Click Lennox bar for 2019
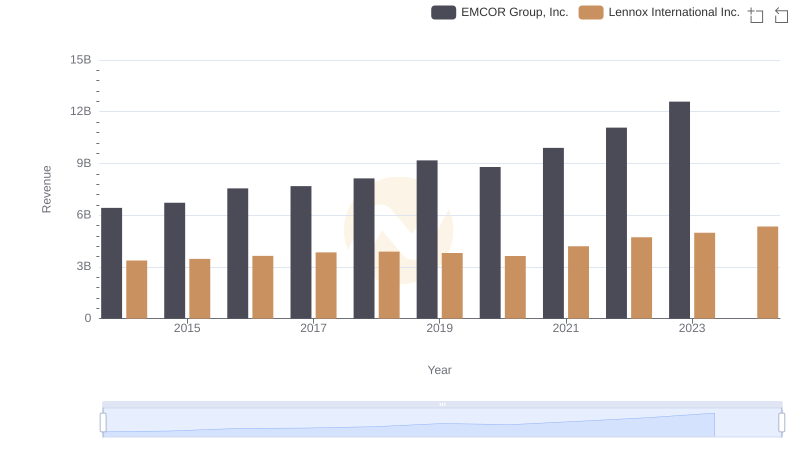The image size is (800, 461). click(x=452, y=286)
